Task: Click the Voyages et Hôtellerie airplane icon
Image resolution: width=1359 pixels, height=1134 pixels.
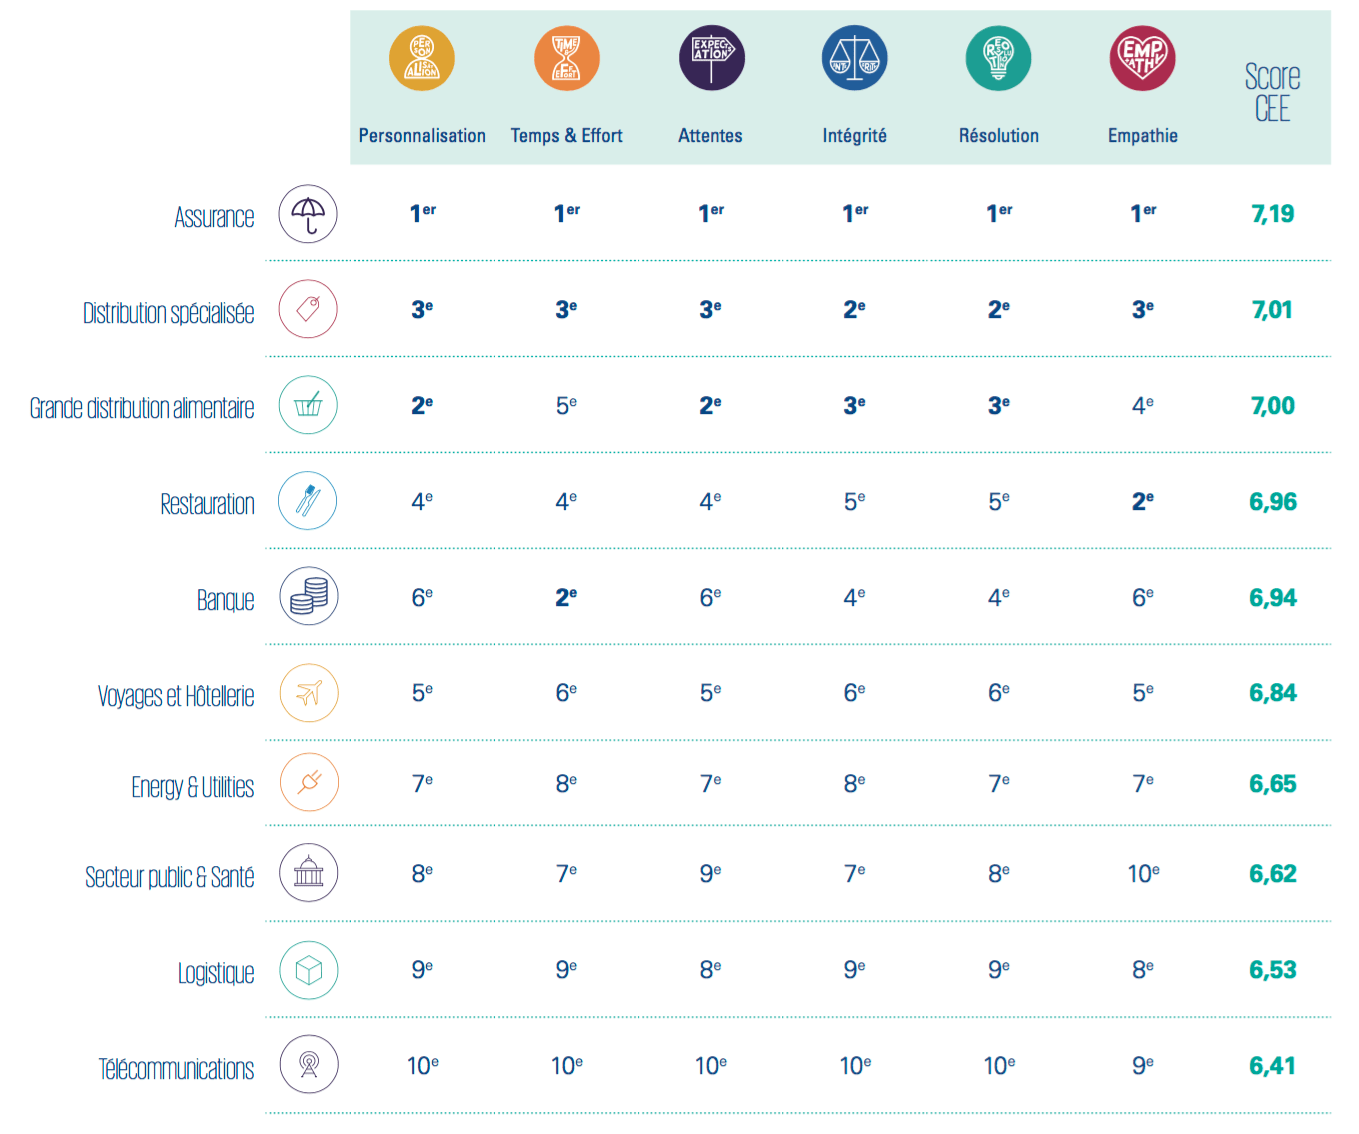Action: point(308,692)
